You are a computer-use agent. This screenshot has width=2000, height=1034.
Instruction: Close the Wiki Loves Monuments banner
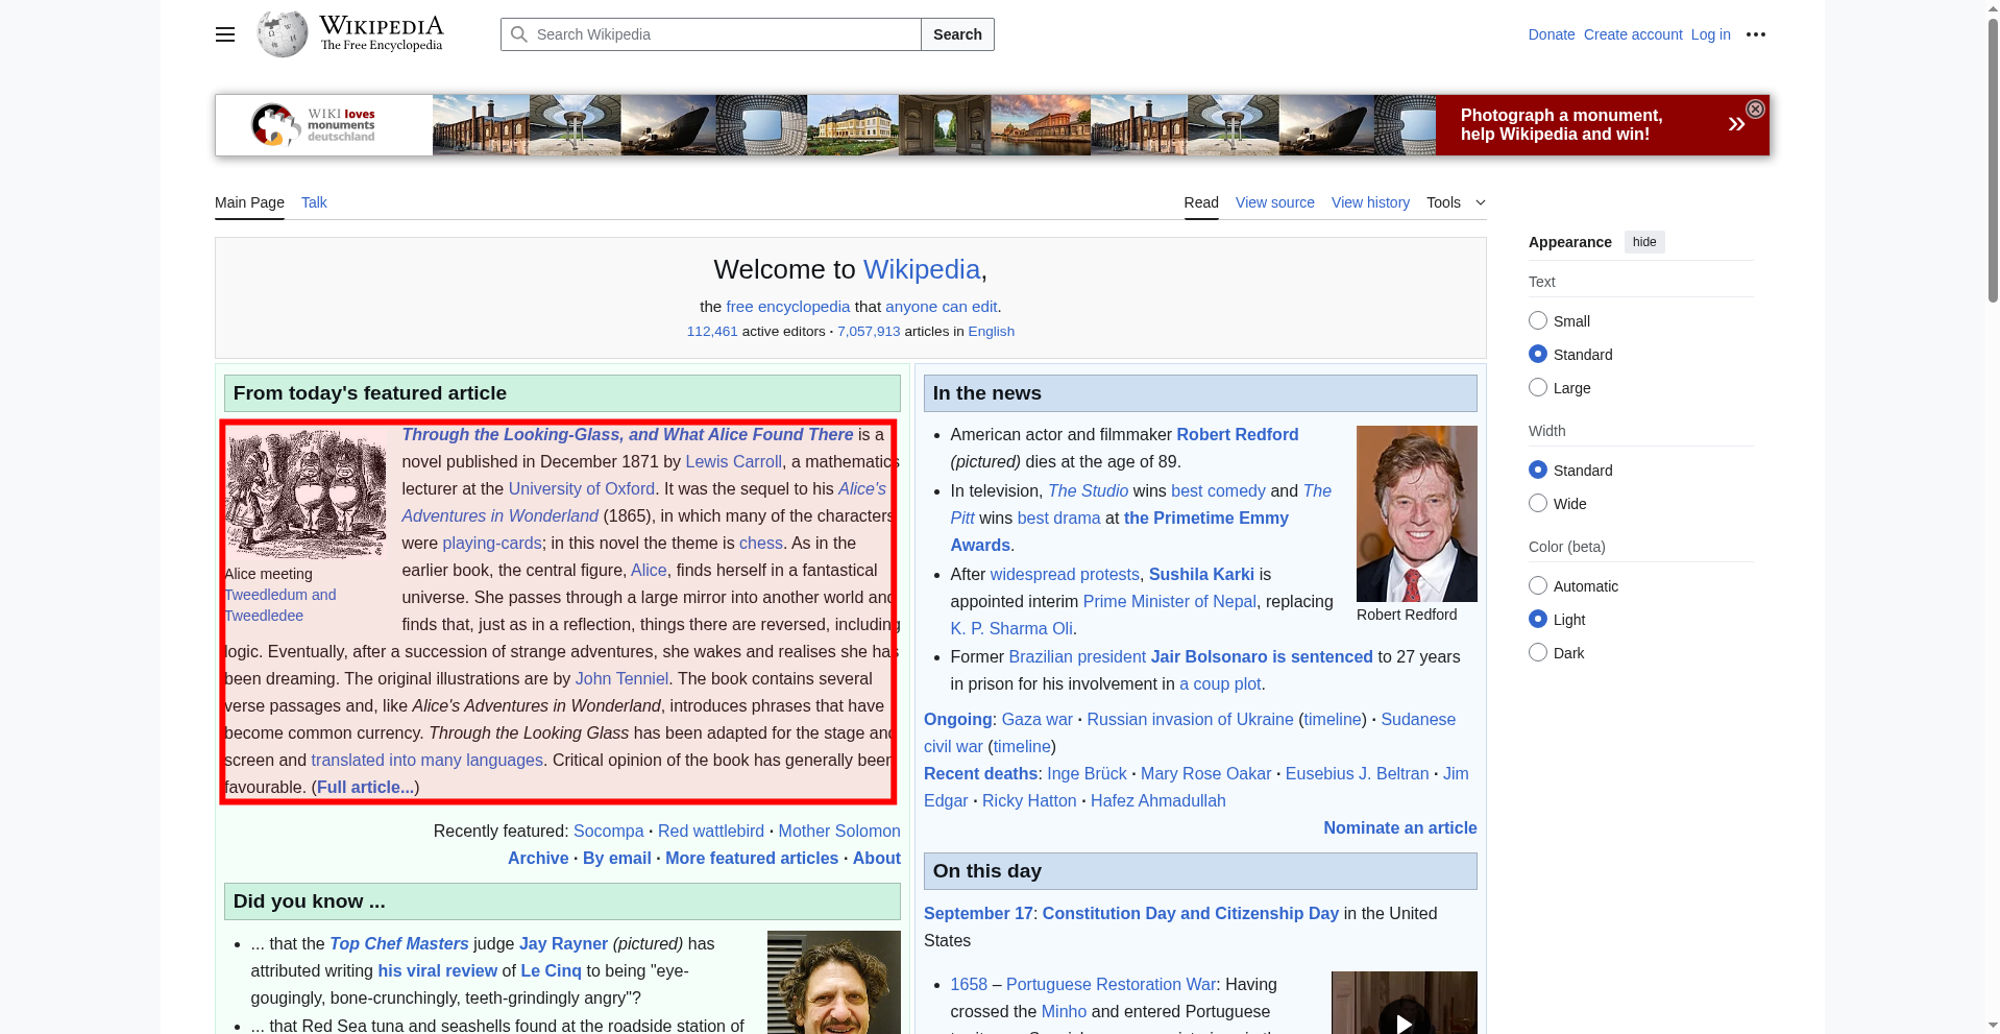1755,109
